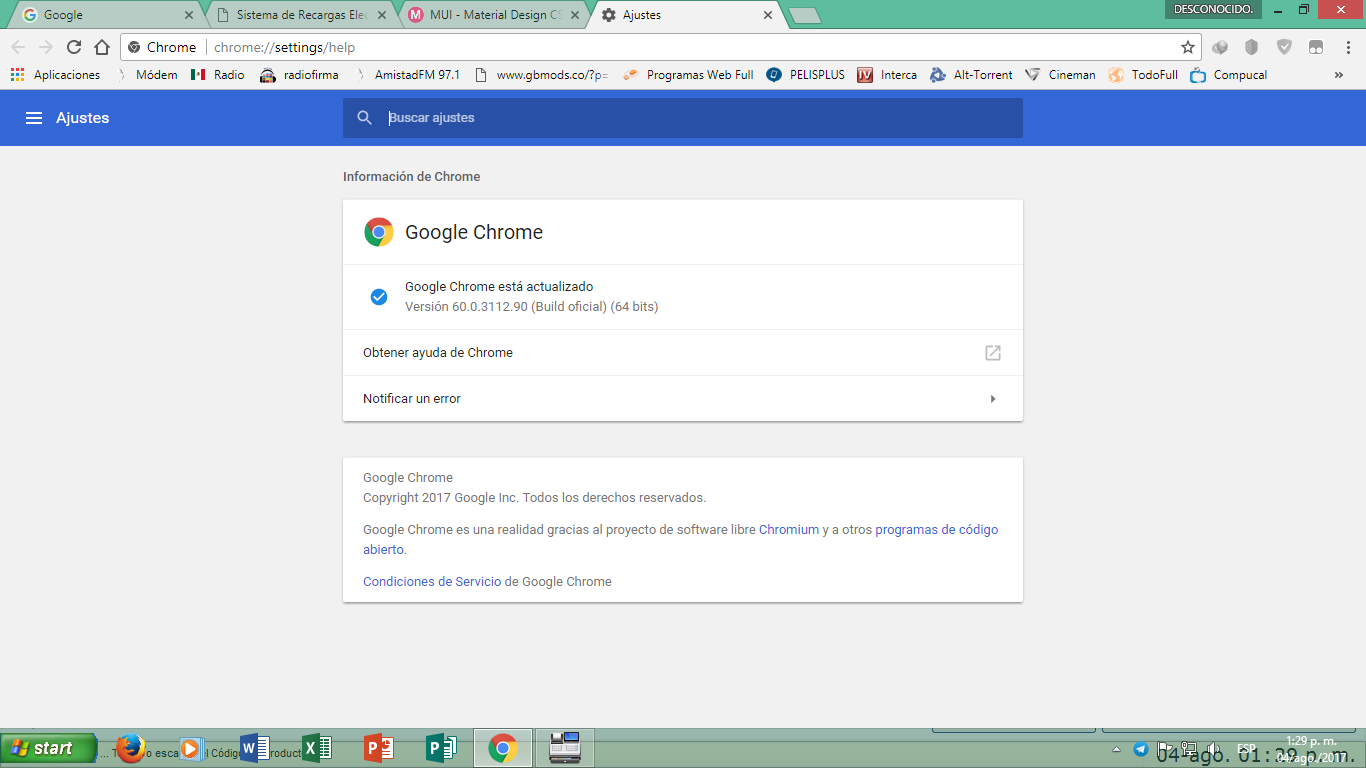The width and height of the screenshot is (1366, 768).
Task: Open the Módem bookmark
Action: click(x=147, y=75)
